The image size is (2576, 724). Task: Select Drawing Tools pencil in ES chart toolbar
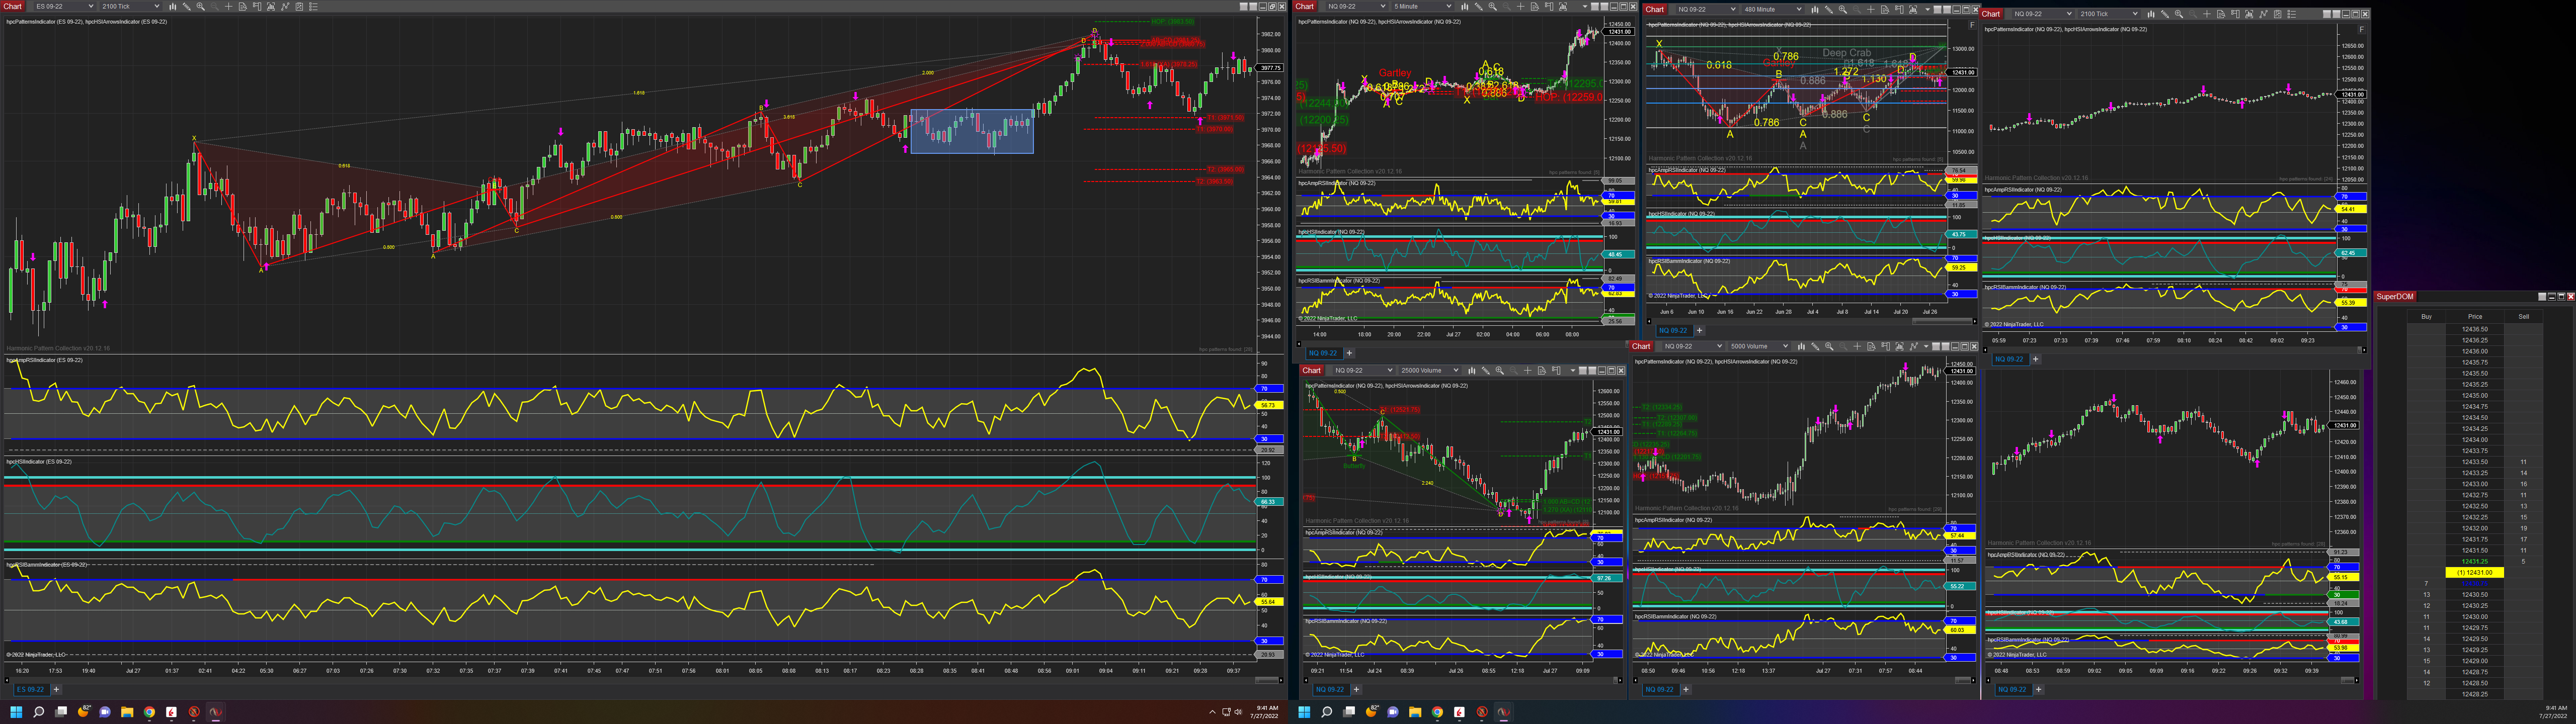[187, 6]
